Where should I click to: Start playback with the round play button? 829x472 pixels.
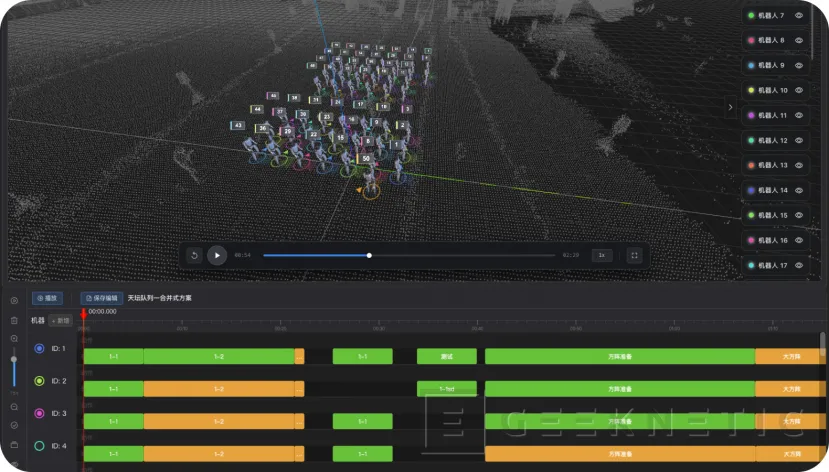[217, 255]
